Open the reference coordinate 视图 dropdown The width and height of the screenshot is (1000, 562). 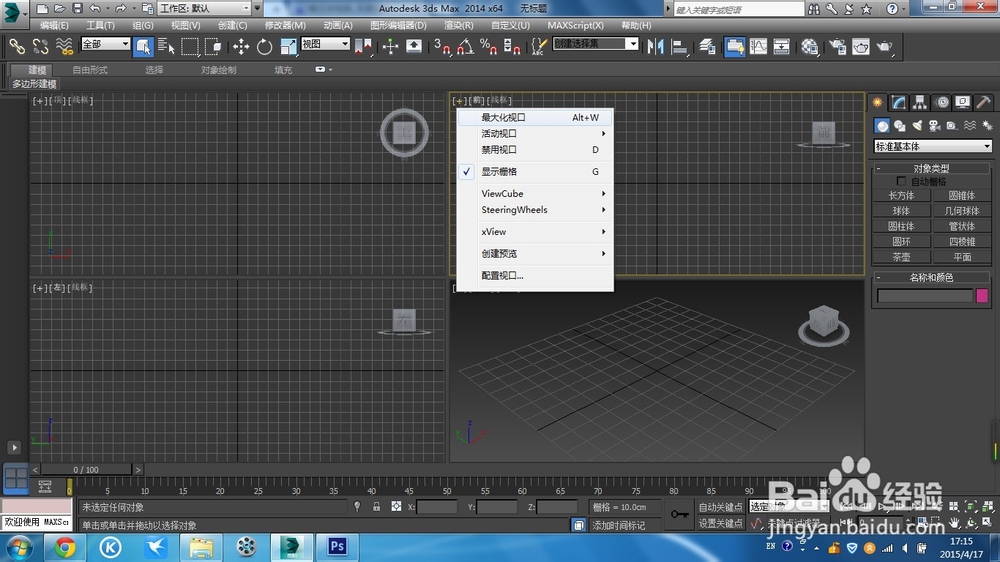[x=325, y=44]
